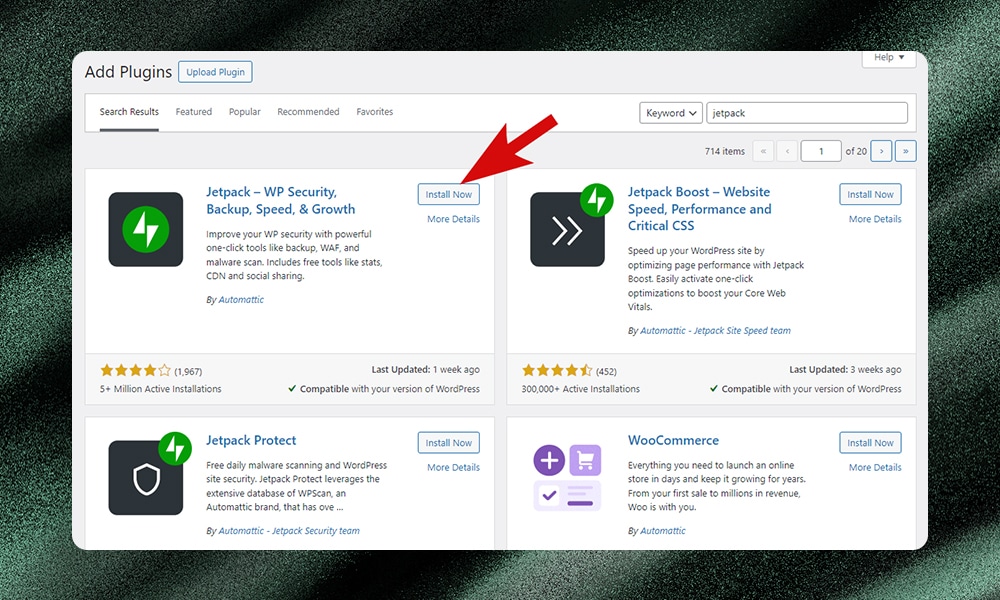The height and width of the screenshot is (600, 1000).
Task: Open More Details for WooCommerce
Action: [x=874, y=467]
